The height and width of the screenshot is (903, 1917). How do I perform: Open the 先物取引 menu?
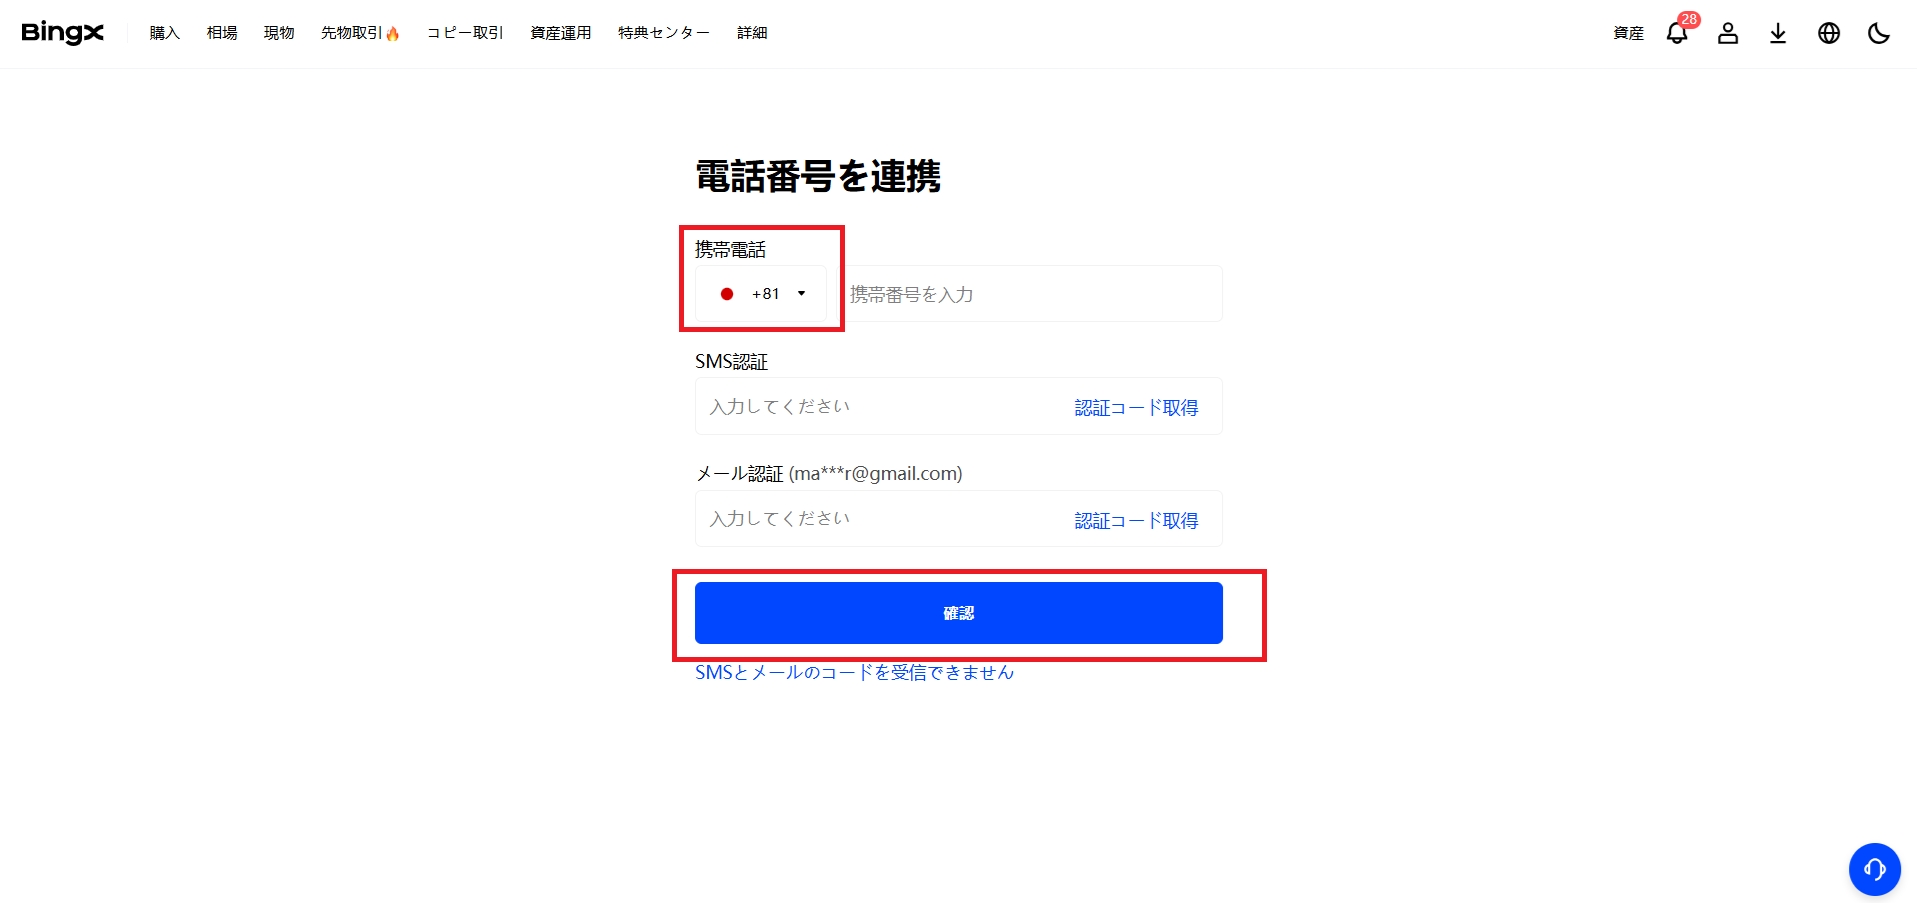coord(360,33)
